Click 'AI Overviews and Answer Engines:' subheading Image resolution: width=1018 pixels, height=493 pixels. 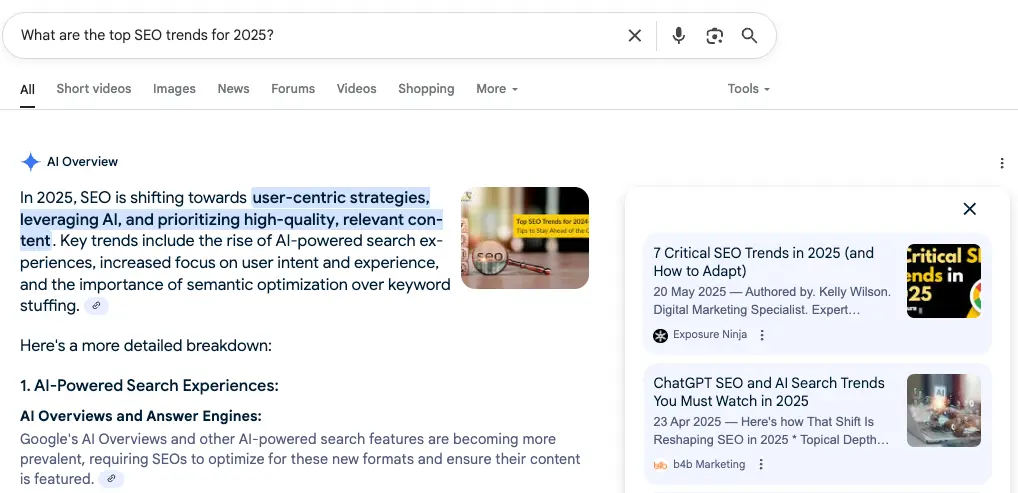pyautogui.click(x=141, y=416)
